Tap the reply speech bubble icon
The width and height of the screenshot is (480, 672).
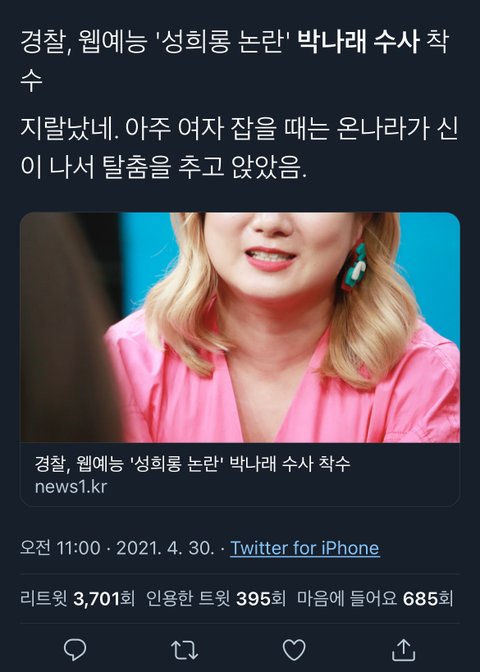[75, 650]
